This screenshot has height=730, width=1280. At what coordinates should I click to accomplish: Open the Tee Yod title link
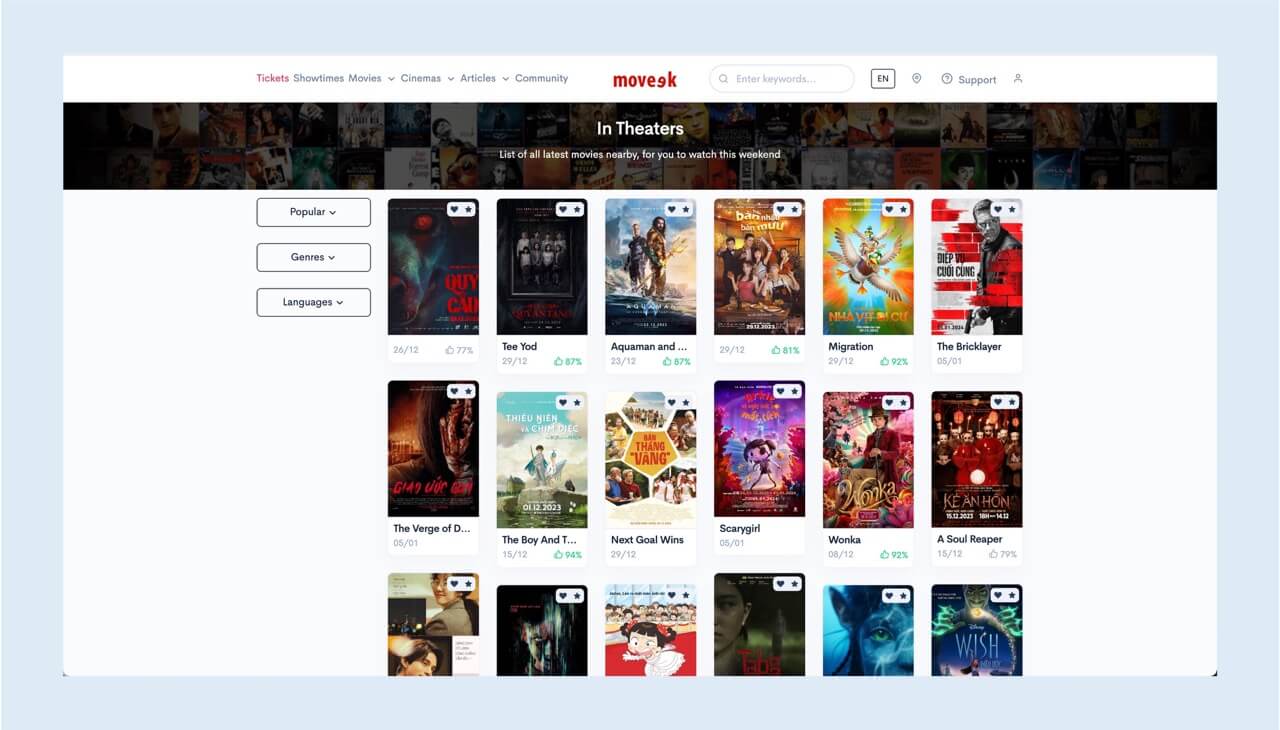(520, 347)
